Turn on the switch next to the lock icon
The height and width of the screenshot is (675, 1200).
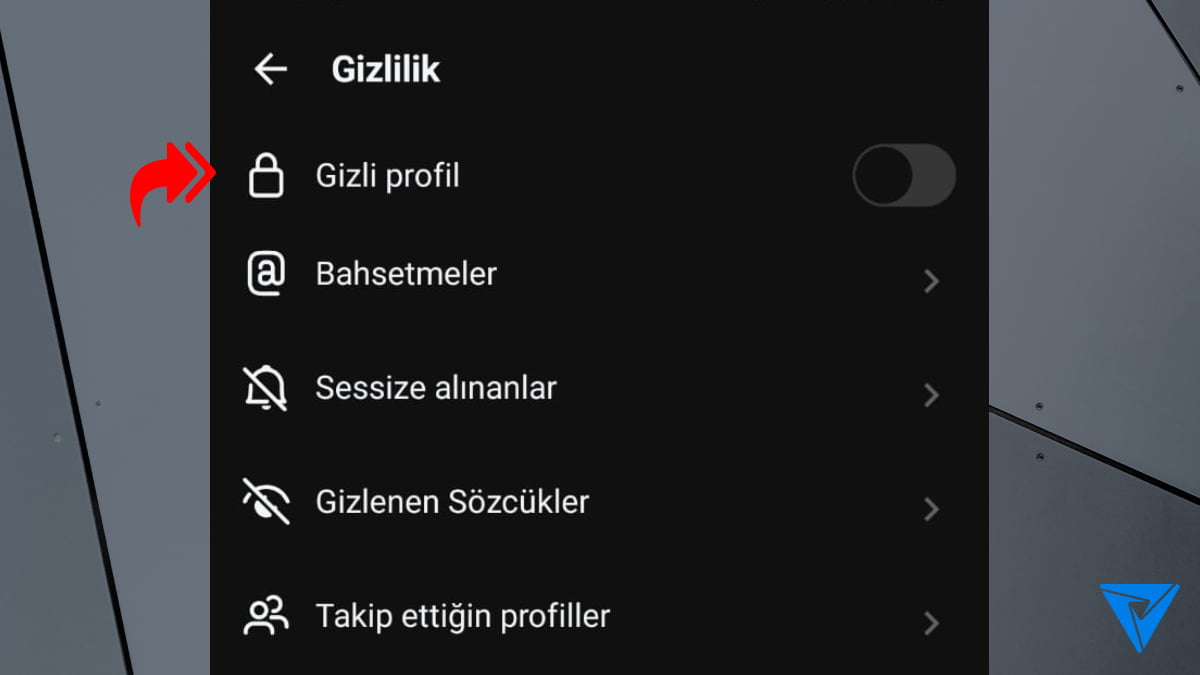tap(903, 174)
